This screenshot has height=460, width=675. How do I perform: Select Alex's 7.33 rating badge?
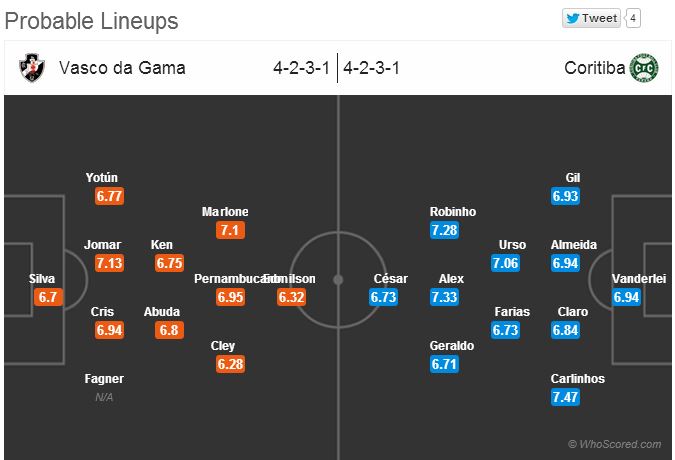(x=444, y=297)
